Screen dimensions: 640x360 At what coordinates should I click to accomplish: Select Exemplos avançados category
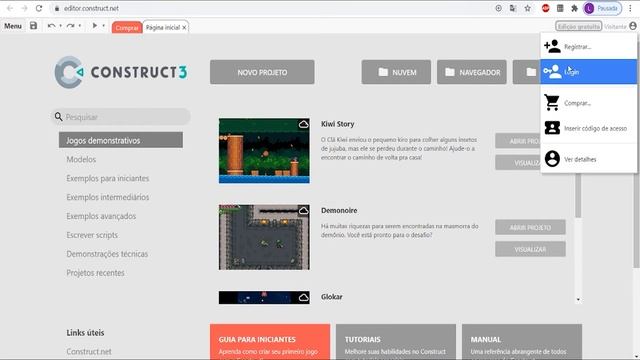click(101, 216)
